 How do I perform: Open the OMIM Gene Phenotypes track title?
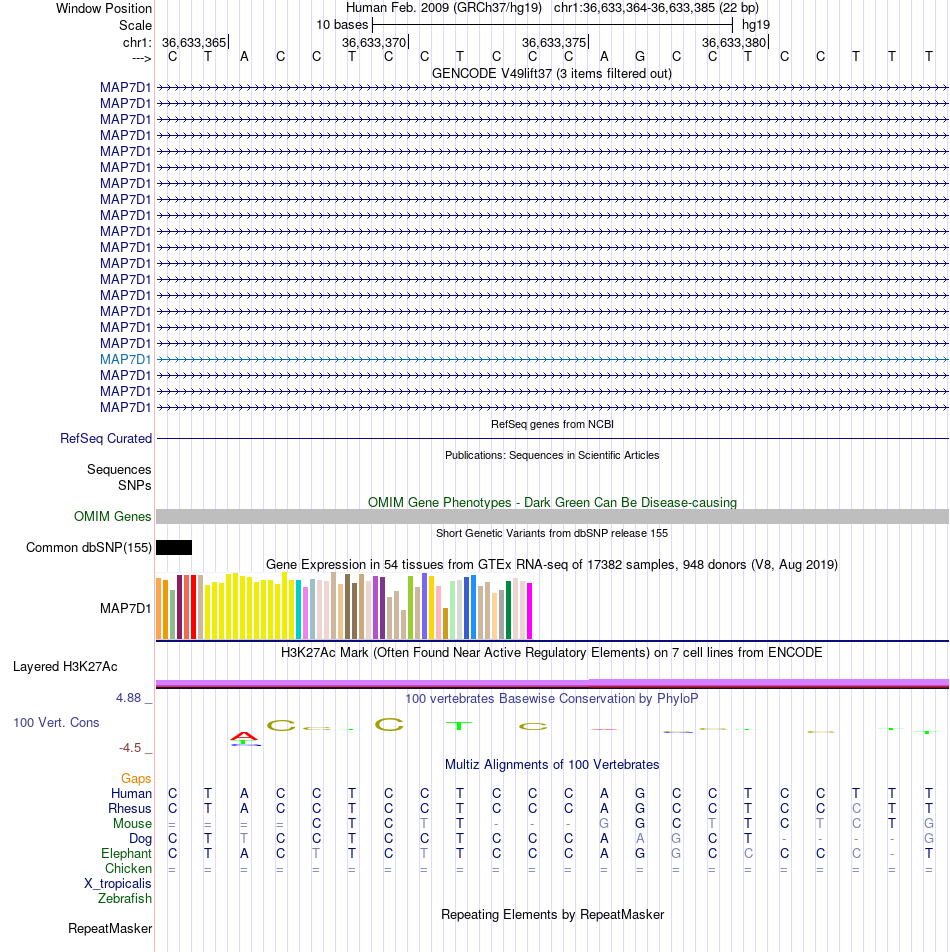(x=552, y=503)
